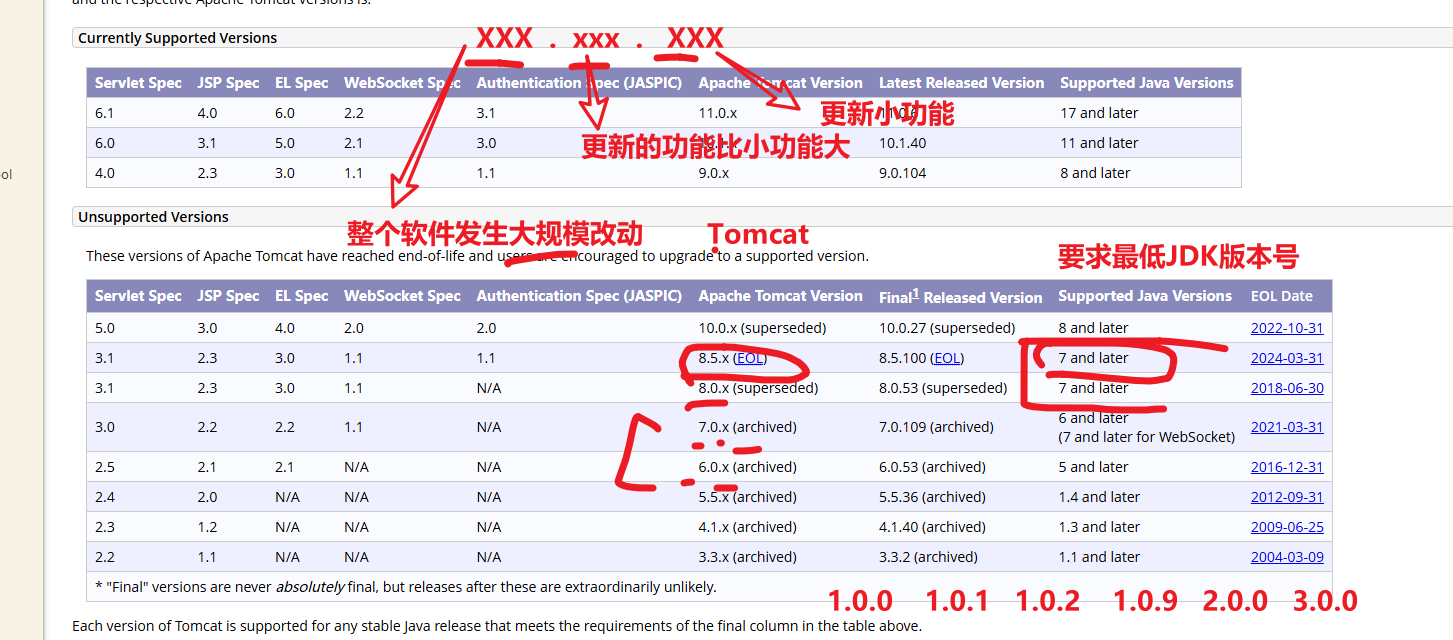Open the 2016-12-31 EOL date link
The width and height of the screenshot is (1453, 640).
click(x=1287, y=467)
